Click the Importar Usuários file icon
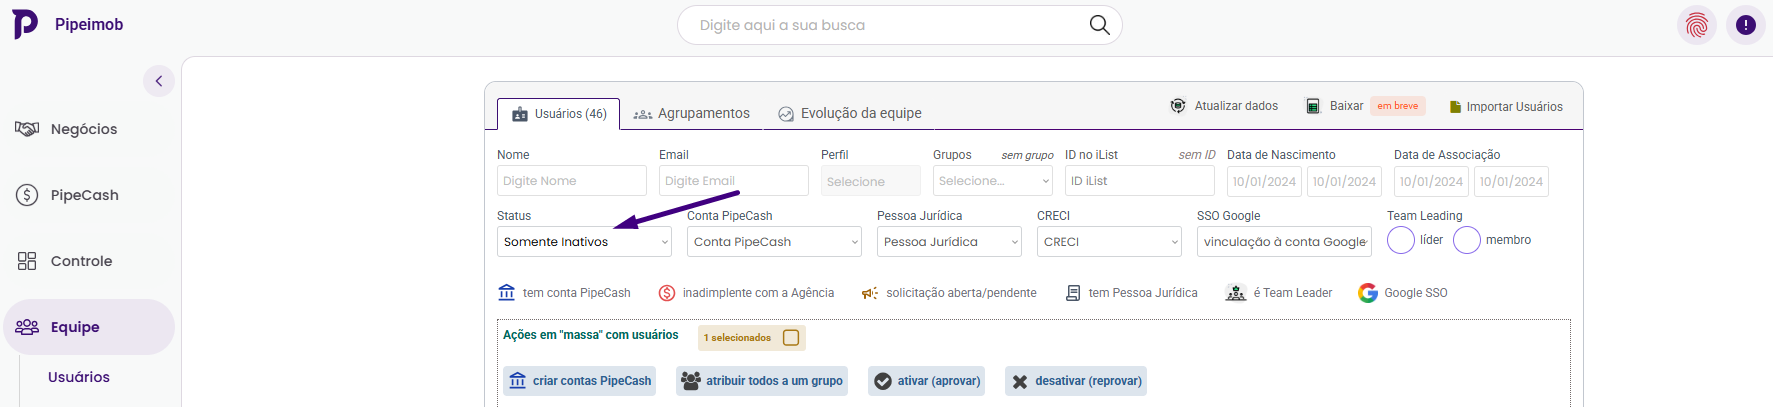The width and height of the screenshot is (1773, 407). click(x=1455, y=107)
